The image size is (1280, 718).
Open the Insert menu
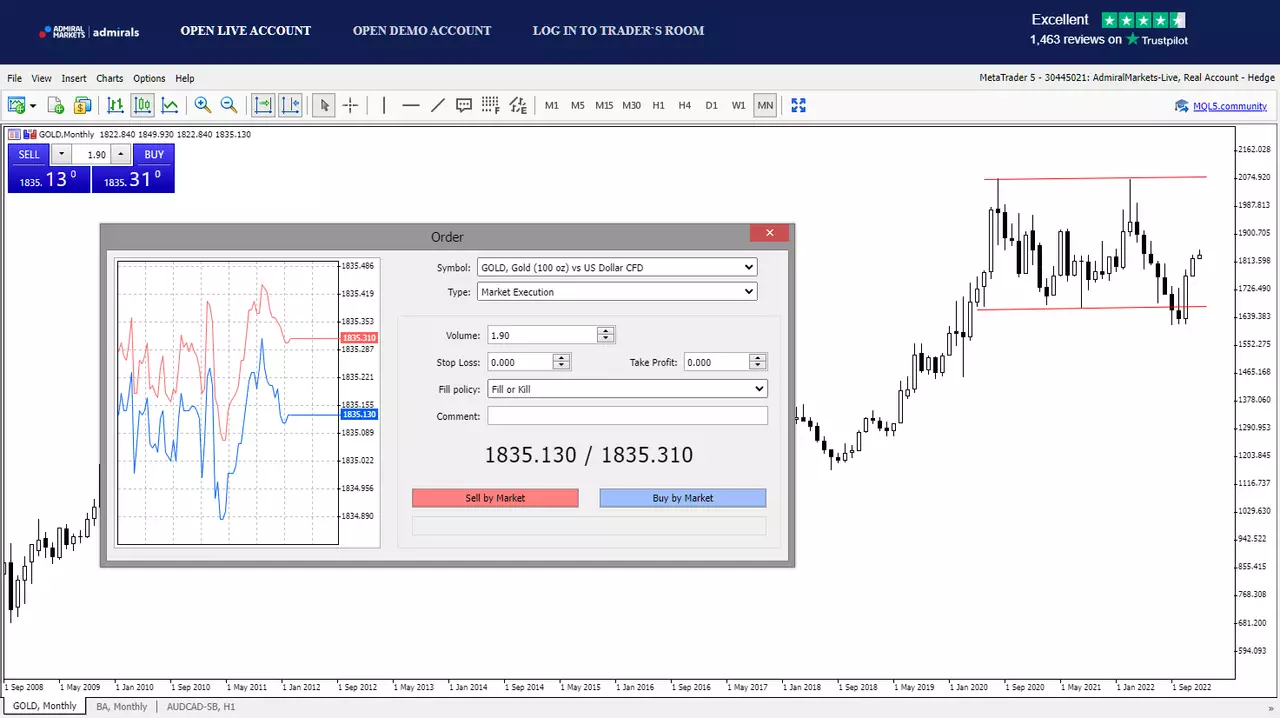tap(74, 78)
